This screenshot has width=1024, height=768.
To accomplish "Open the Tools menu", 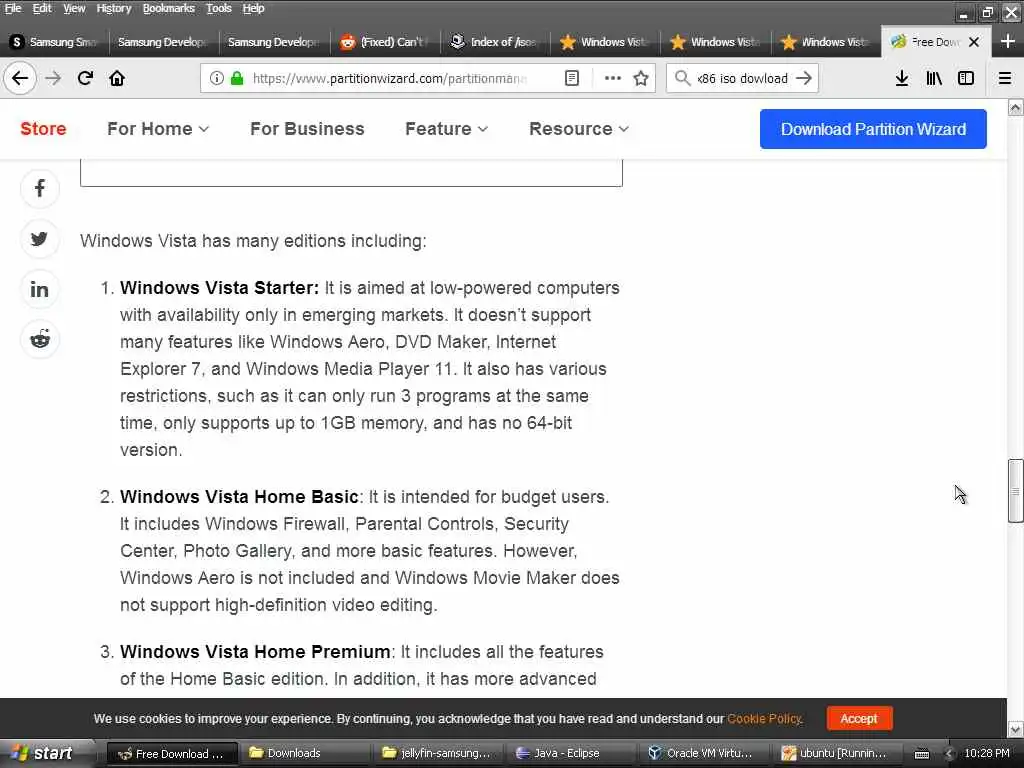I will (219, 8).
